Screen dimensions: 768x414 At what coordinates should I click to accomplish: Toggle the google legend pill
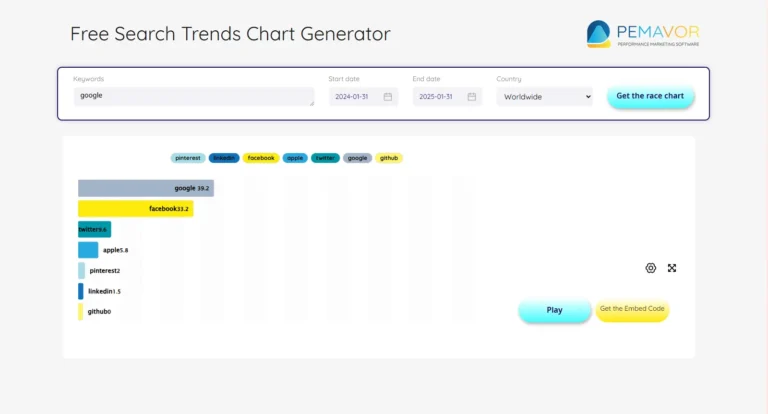click(358, 158)
